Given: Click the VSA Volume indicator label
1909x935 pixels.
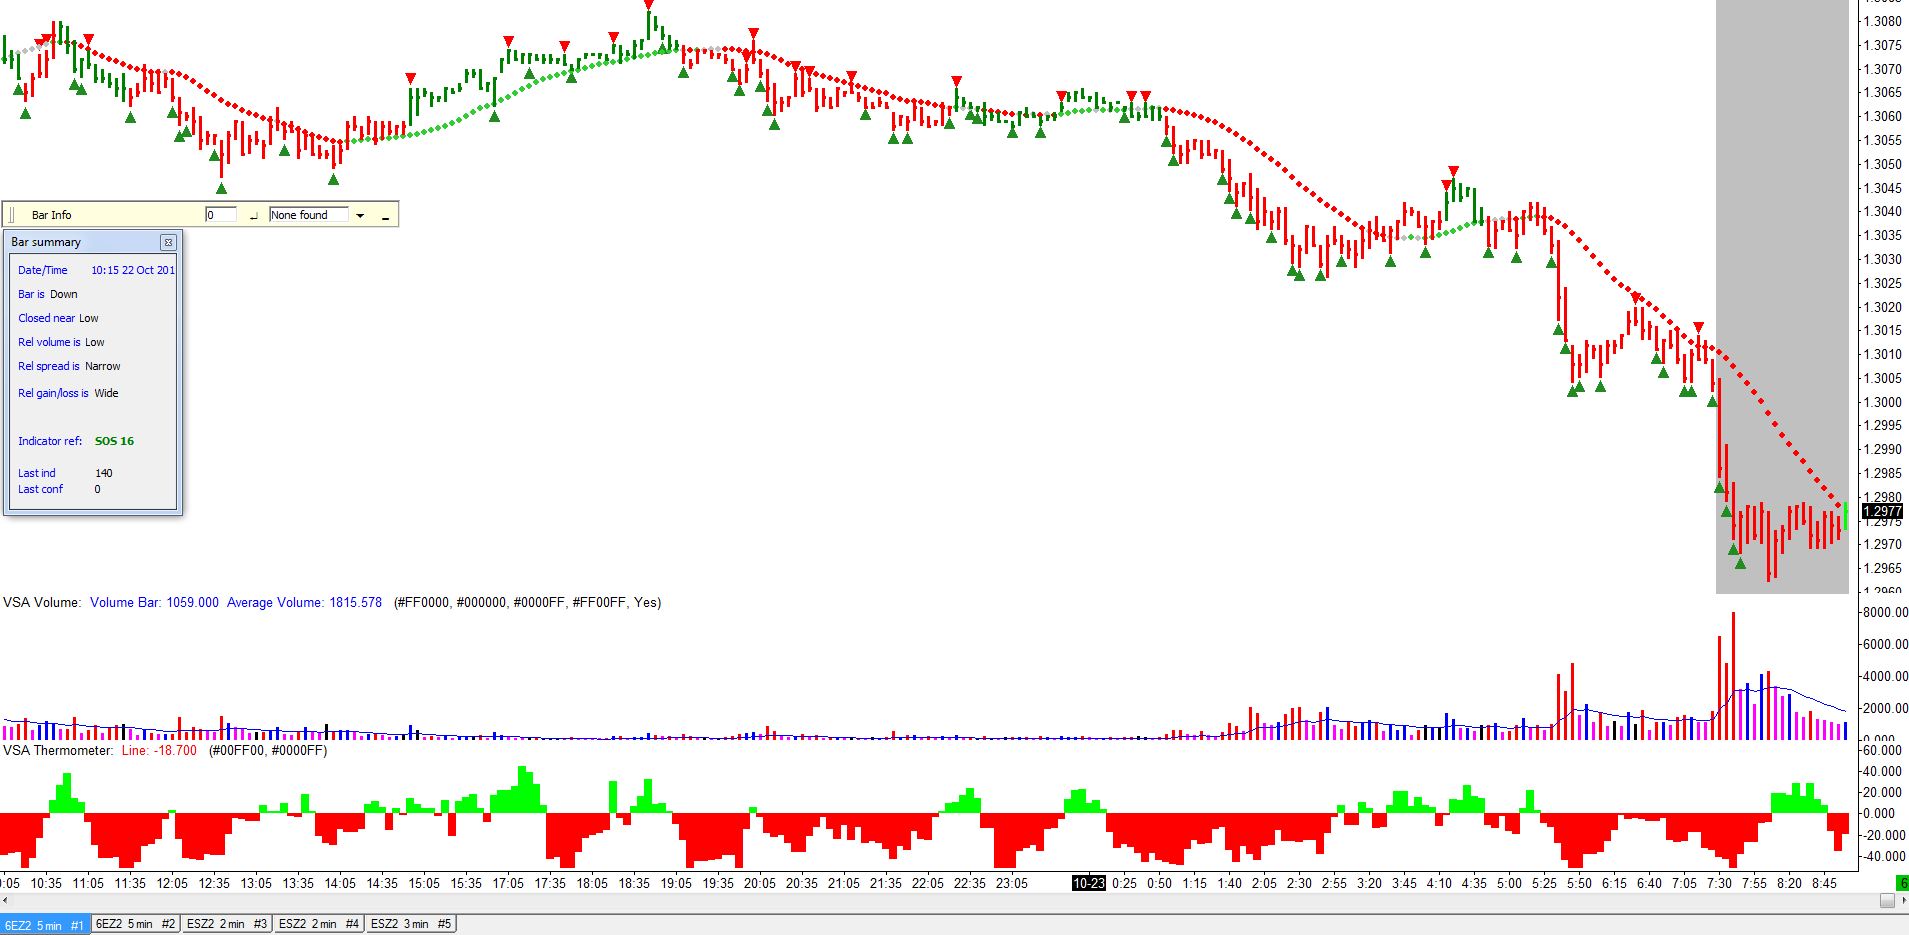Looking at the screenshot, I should click(x=42, y=603).
